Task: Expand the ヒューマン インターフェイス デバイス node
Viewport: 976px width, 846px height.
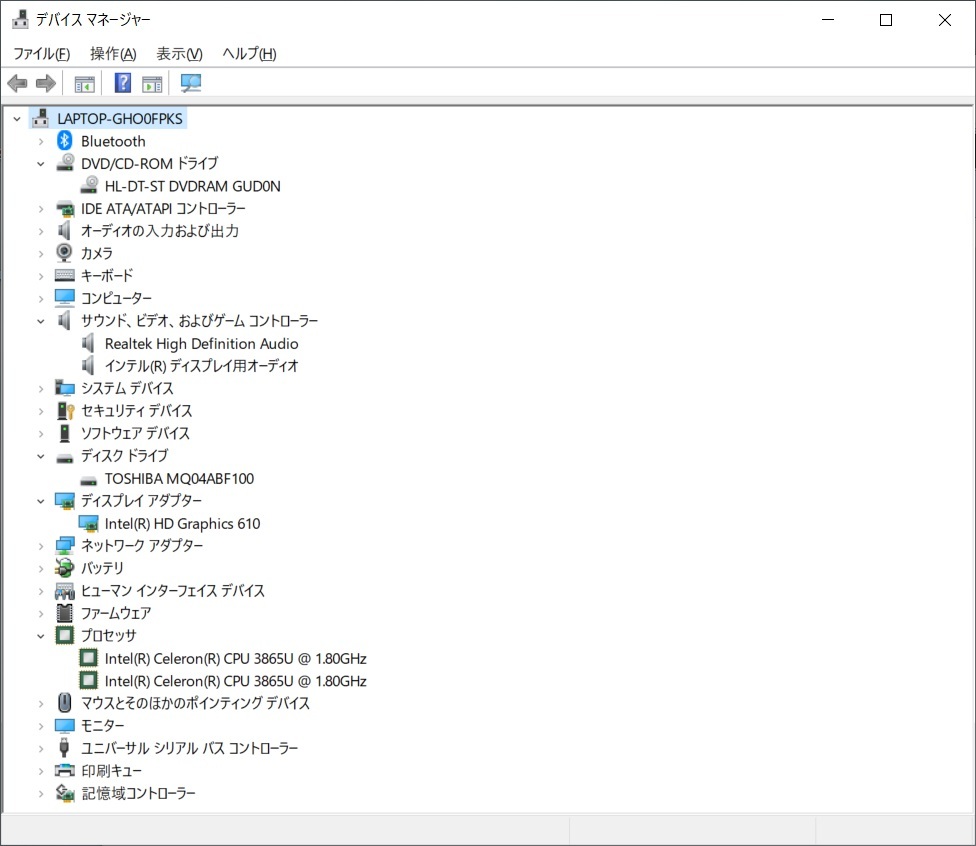Action: [x=40, y=591]
